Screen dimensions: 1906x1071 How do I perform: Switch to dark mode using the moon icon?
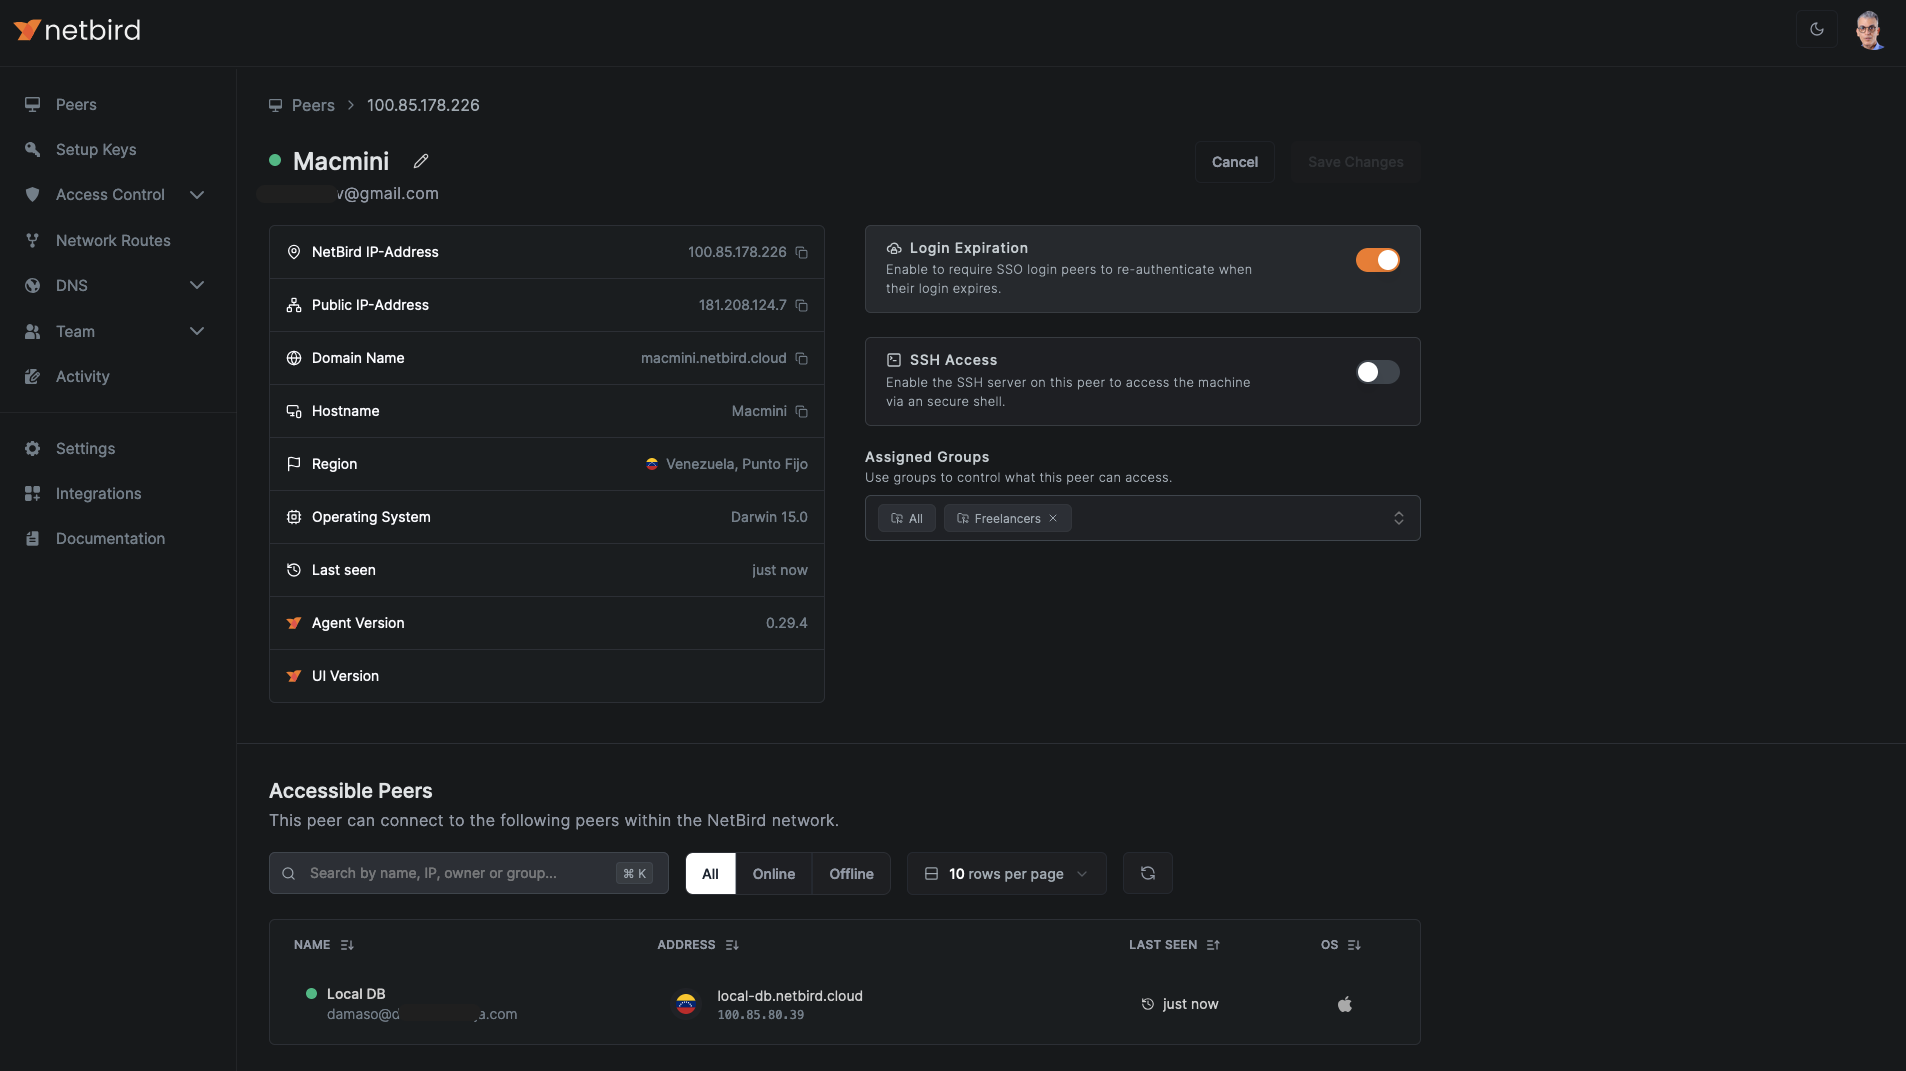click(x=1817, y=29)
